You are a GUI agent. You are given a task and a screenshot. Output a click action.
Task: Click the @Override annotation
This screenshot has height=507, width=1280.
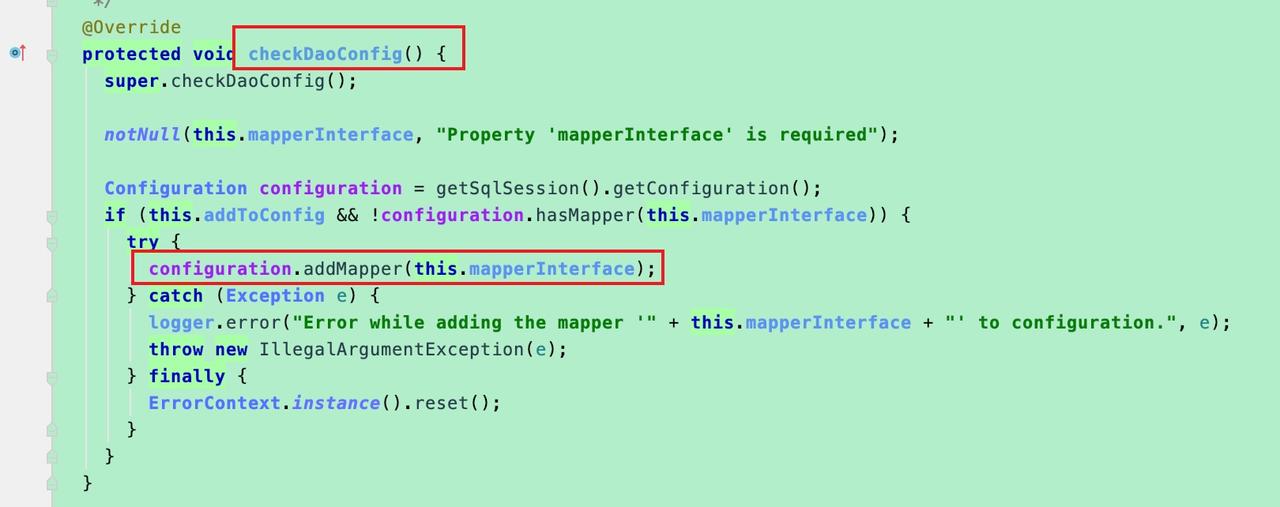pos(132,27)
